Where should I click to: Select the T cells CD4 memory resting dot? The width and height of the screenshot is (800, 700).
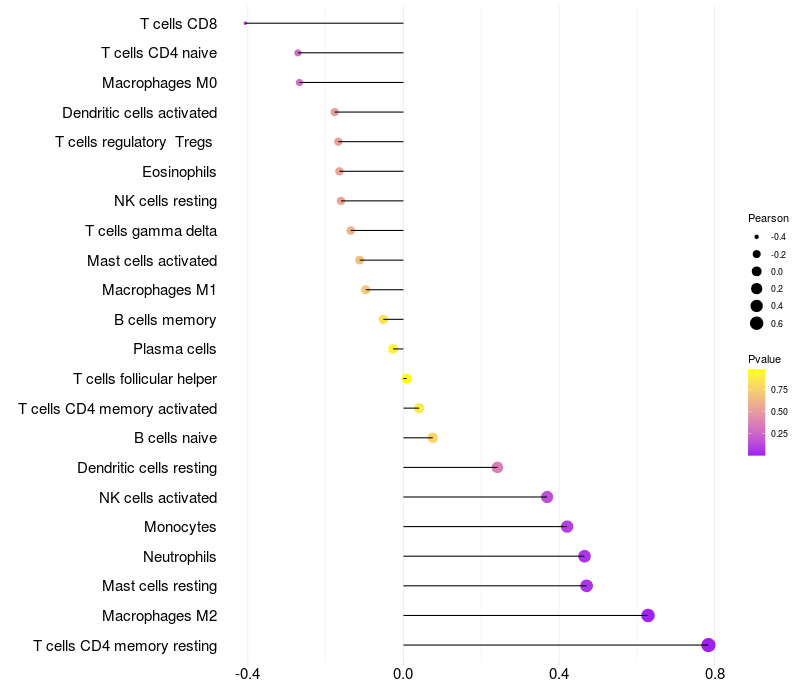click(x=708, y=645)
